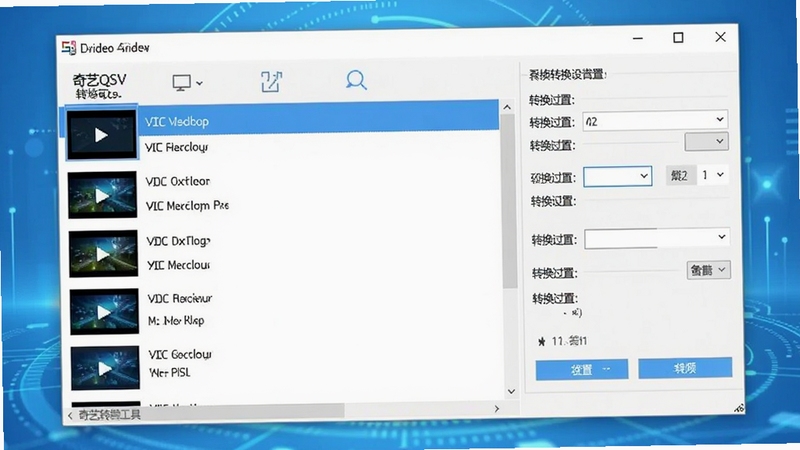Image resolution: width=800 pixels, height=450 pixels.
Task: Open the small gray dropdown below A2
Action: pos(706,142)
